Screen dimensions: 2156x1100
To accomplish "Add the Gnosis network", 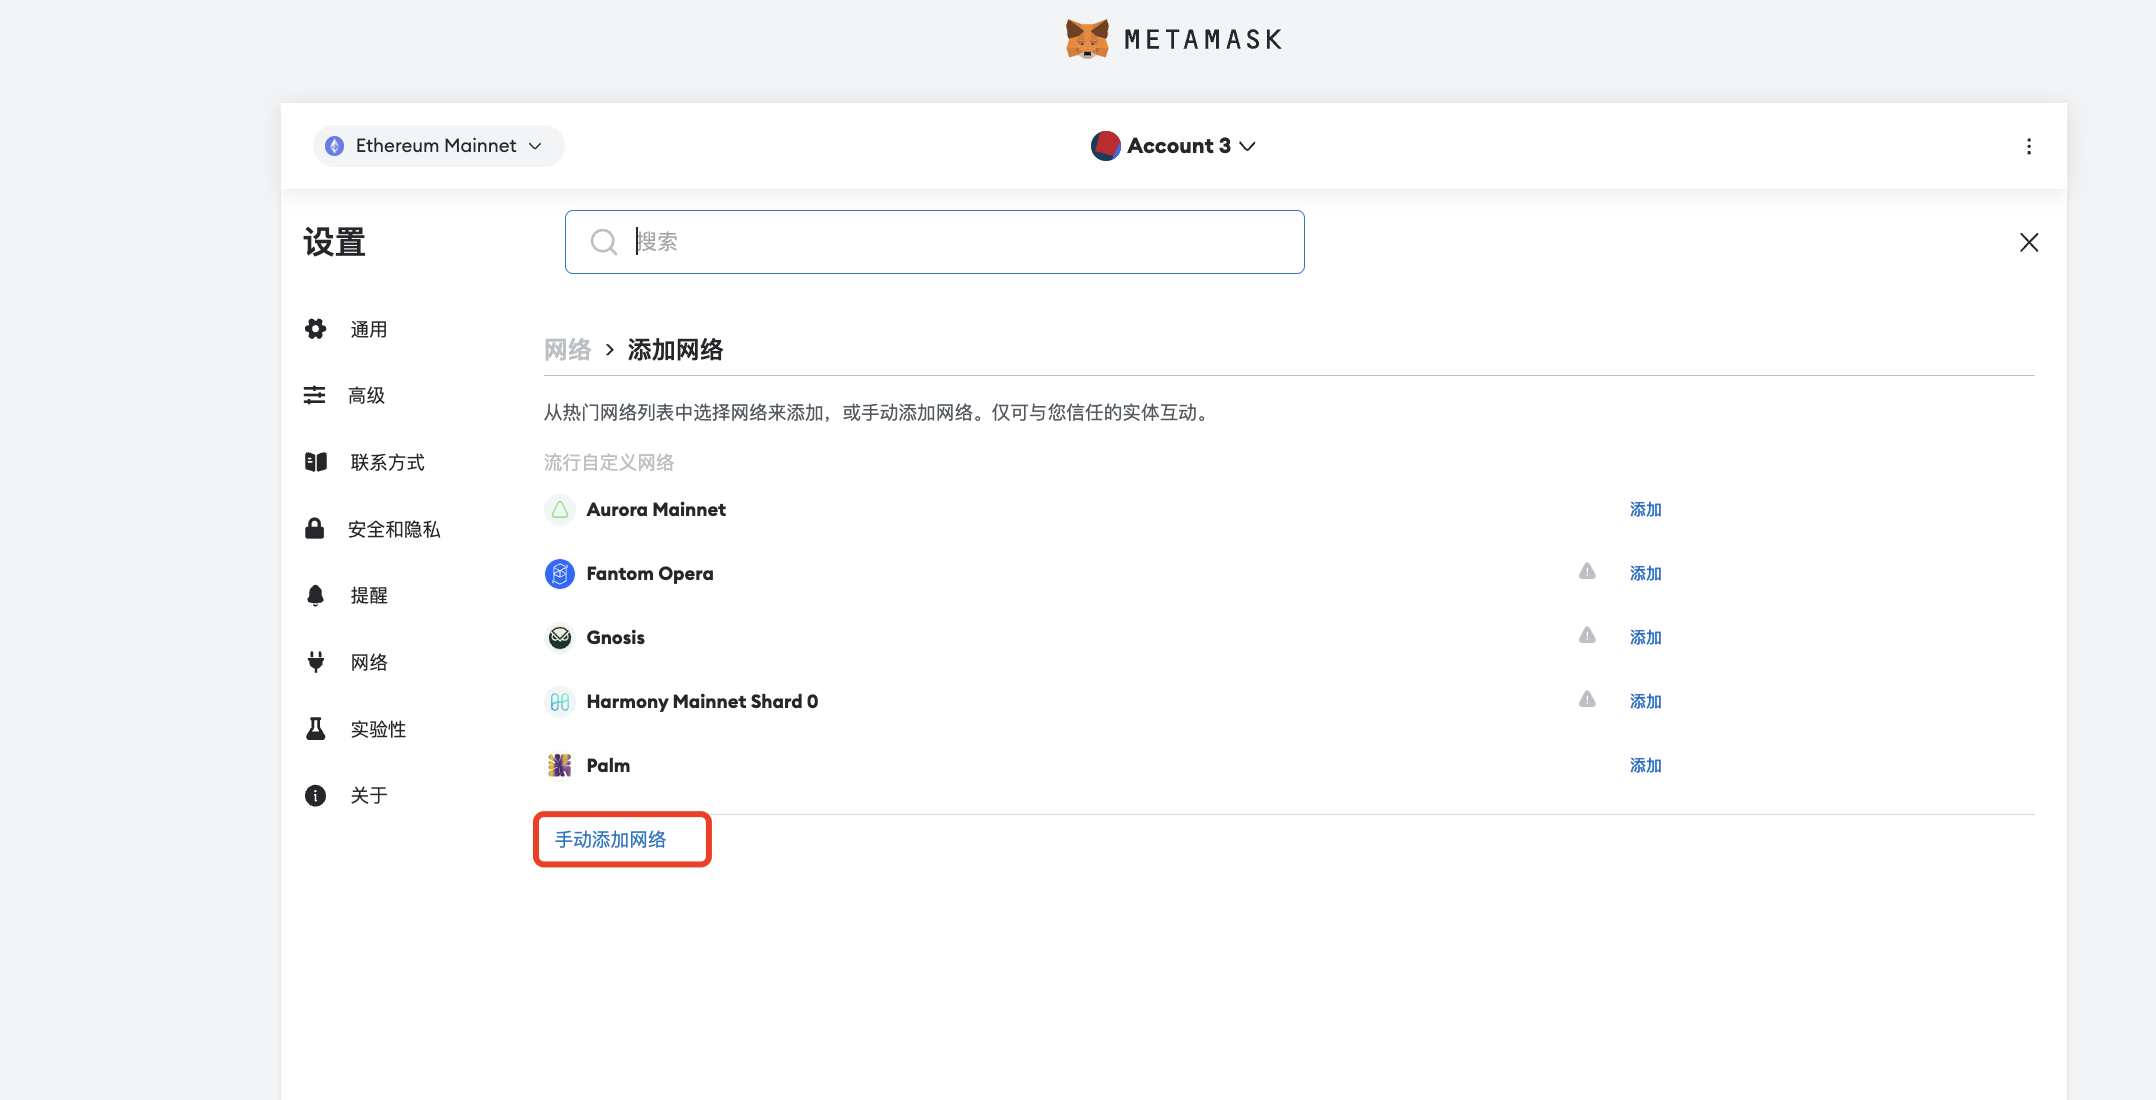I will click(1646, 637).
